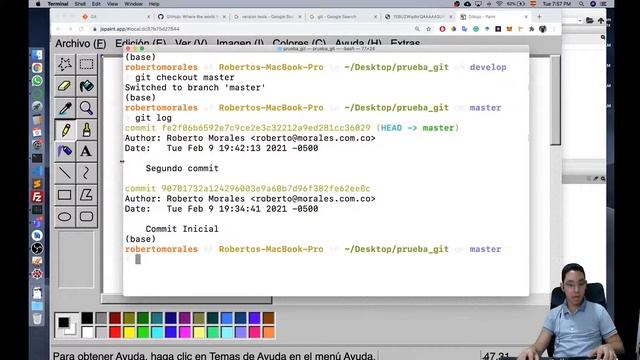Select the Rectangle shape tool
Screen dimensions: 640x360
tap(64, 195)
